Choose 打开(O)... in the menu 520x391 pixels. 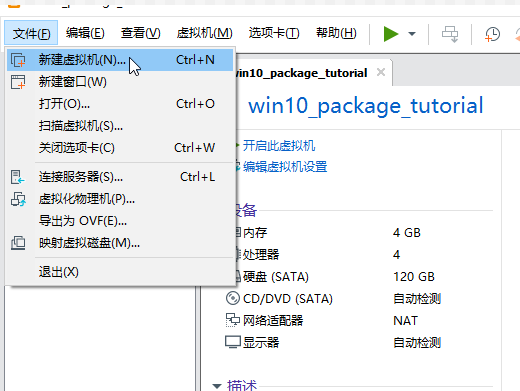click(x=120, y=104)
